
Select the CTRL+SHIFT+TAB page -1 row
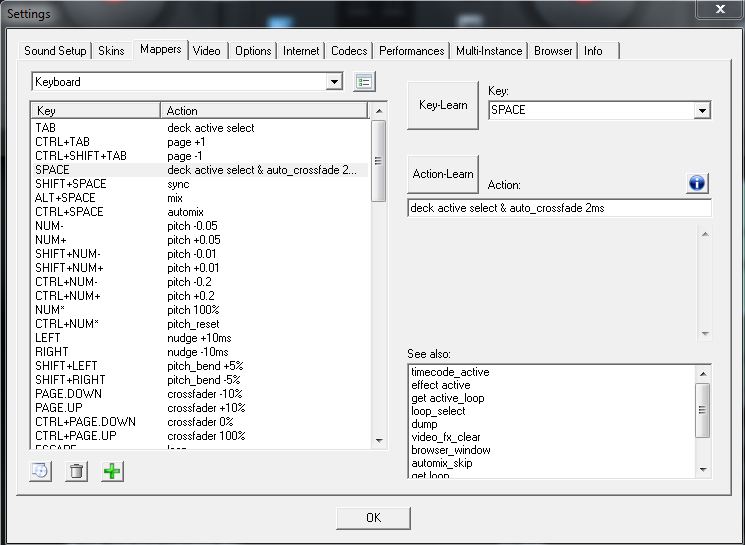[x=200, y=156]
